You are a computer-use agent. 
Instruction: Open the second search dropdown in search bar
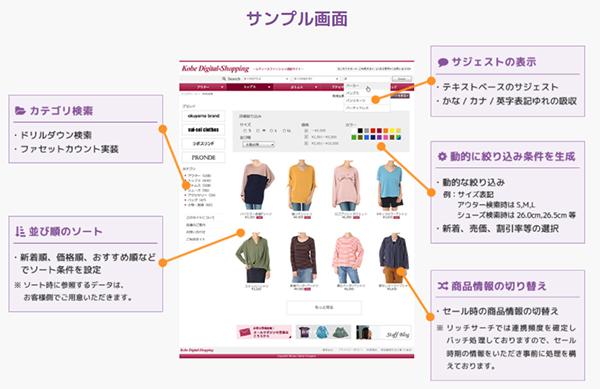click(316, 79)
